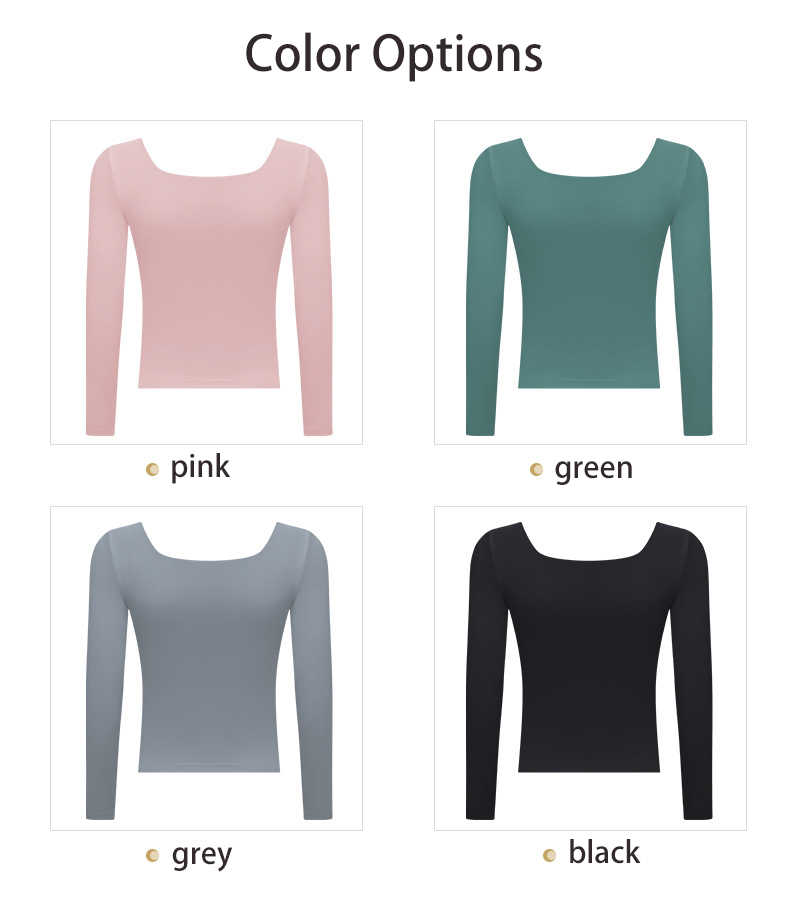The height and width of the screenshot is (907, 790).
Task: Click the green color label
Action: 593,469
